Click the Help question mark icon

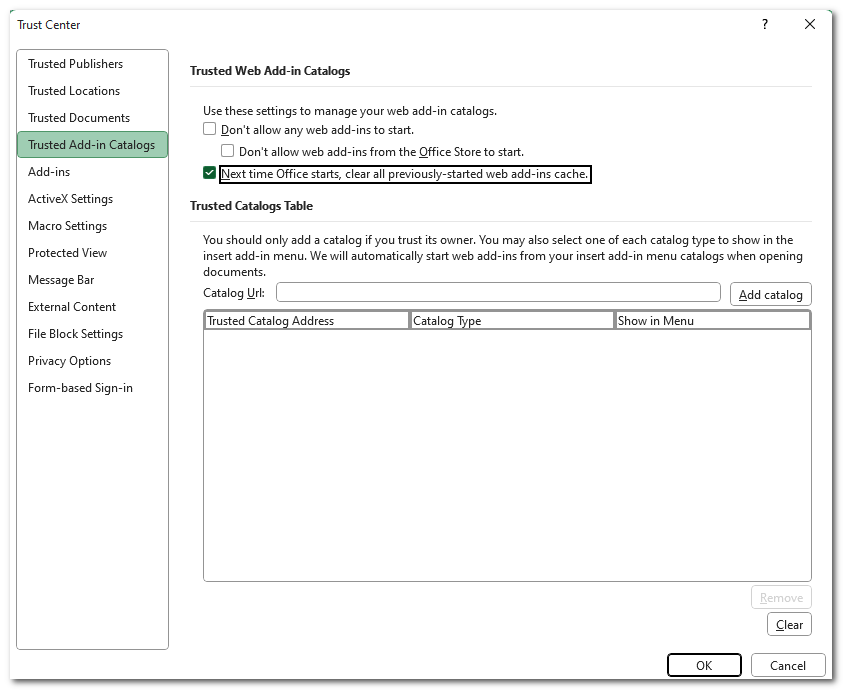[x=765, y=24]
